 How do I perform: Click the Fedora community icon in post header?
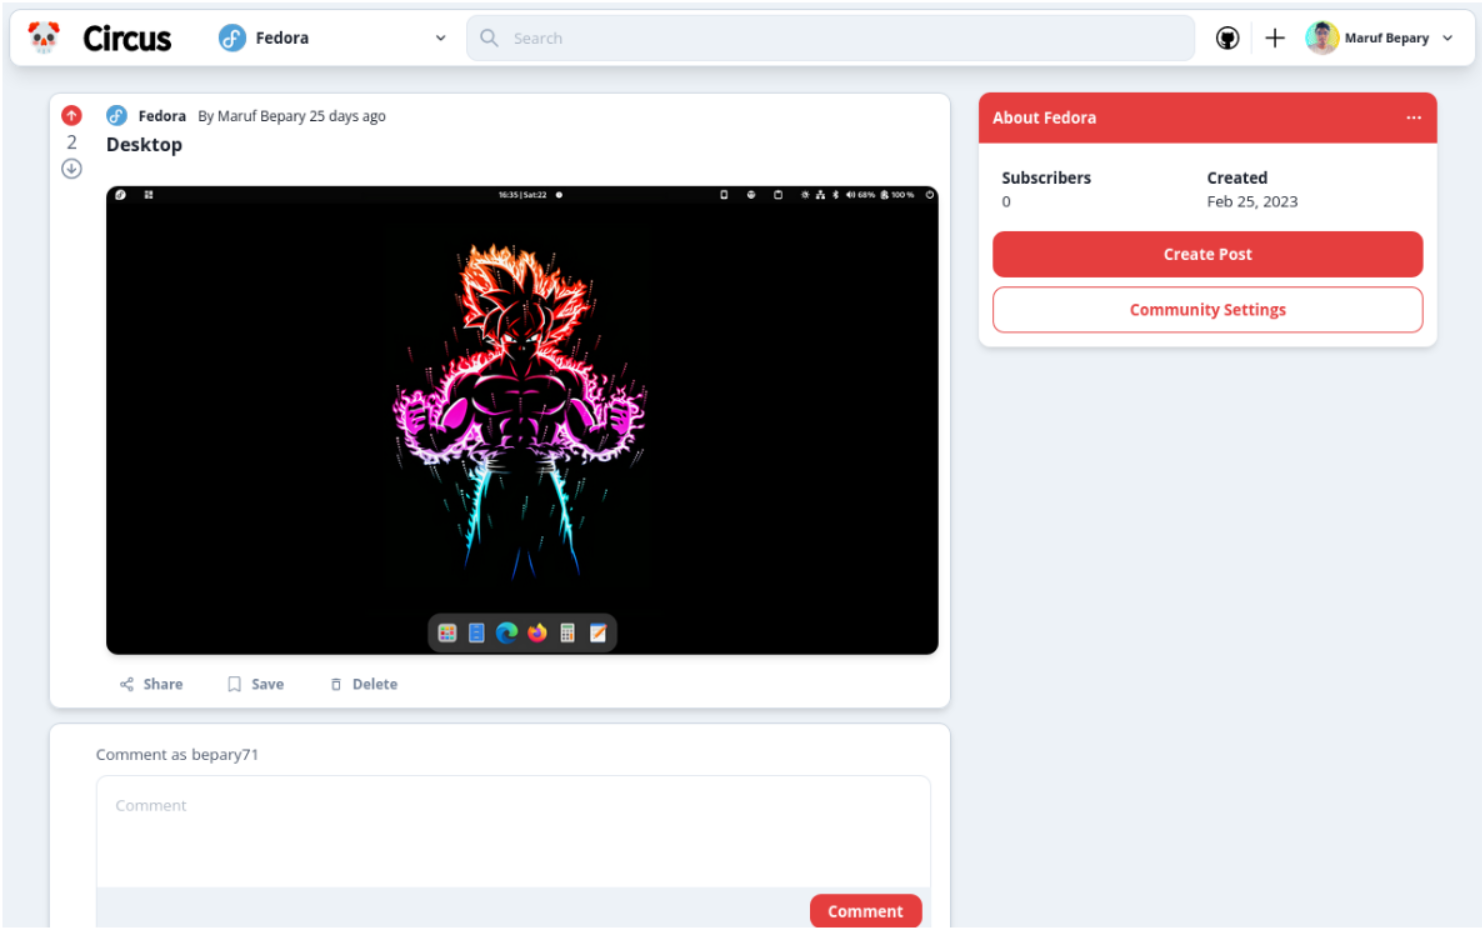coord(117,116)
